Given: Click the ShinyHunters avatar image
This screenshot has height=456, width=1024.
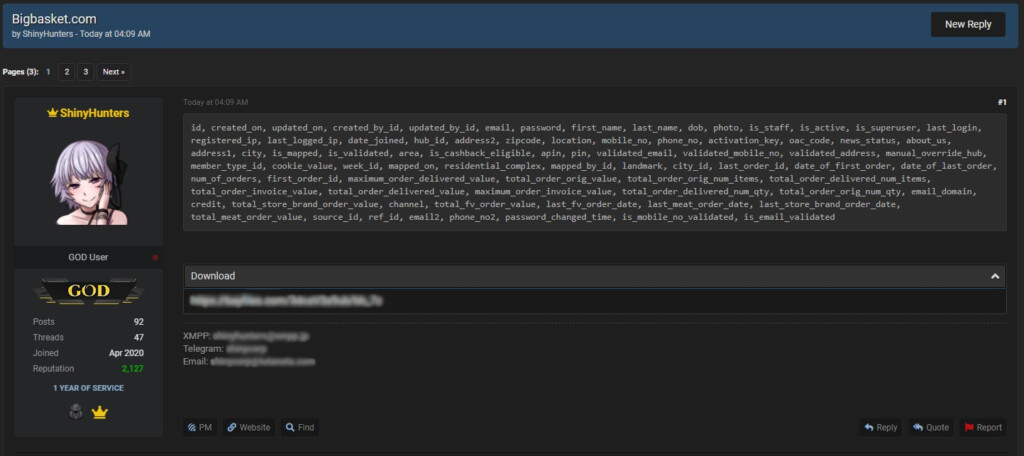Looking at the screenshot, I should click(x=88, y=182).
